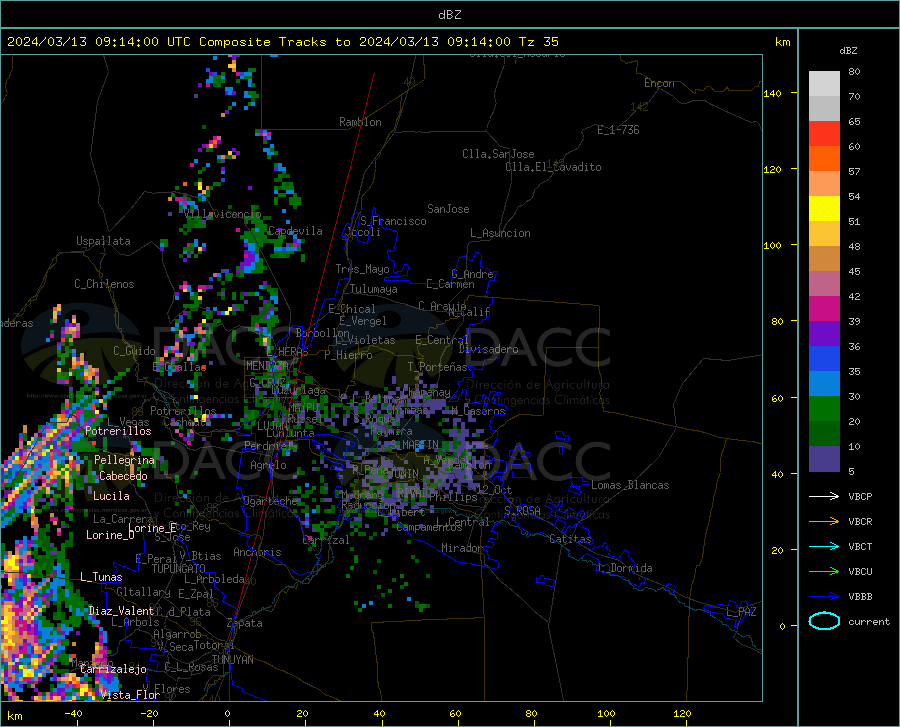The image size is (900, 727).
Task: Click the dBZ legend heading
Action: coord(848,51)
